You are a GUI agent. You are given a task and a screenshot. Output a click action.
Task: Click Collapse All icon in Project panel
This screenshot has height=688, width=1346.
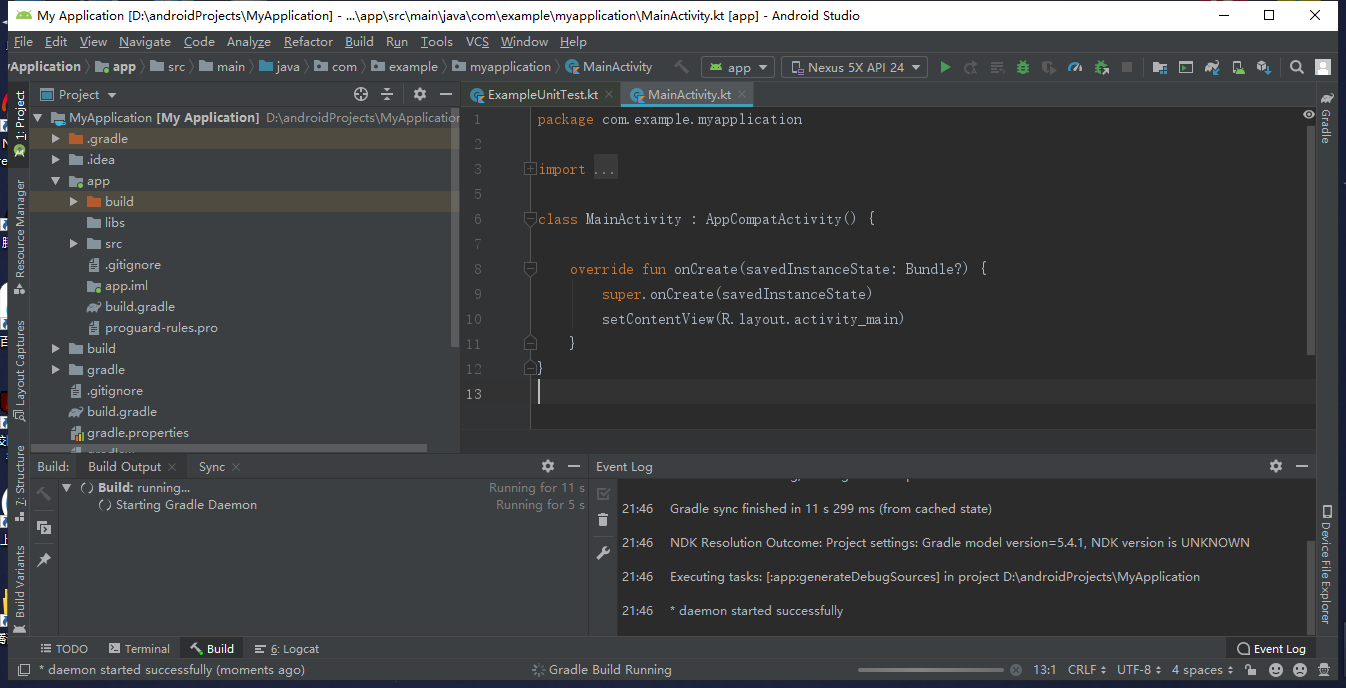tap(389, 94)
